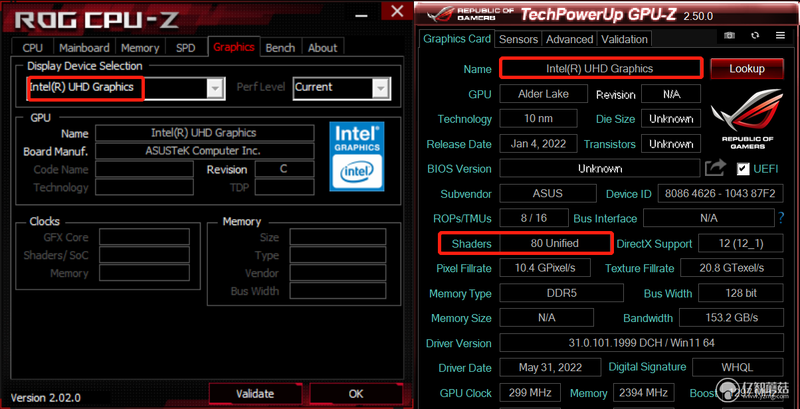This screenshot has height=409, width=800.
Task: Click the DDR5 Memory Type field
Action: (x=561, y=293)
